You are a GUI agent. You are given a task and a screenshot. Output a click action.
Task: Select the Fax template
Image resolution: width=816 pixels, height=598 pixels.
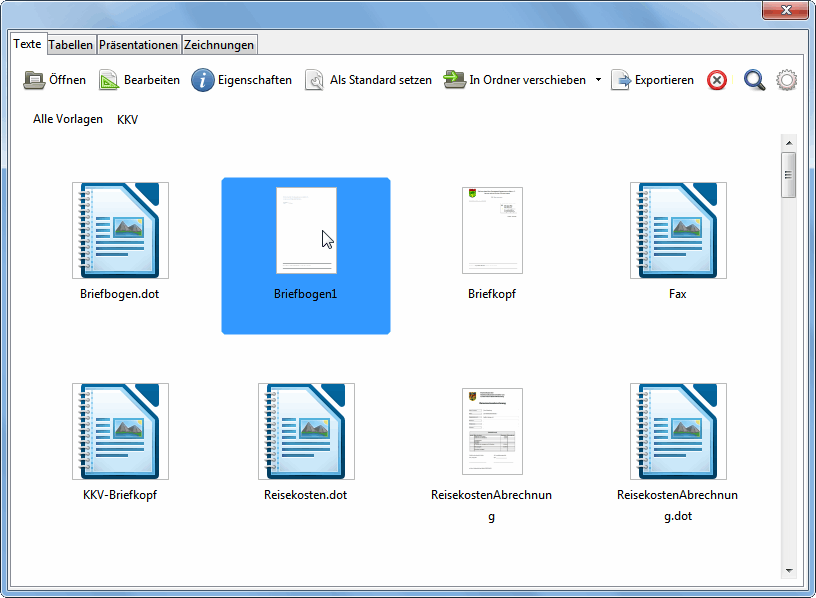pos(677,231)
